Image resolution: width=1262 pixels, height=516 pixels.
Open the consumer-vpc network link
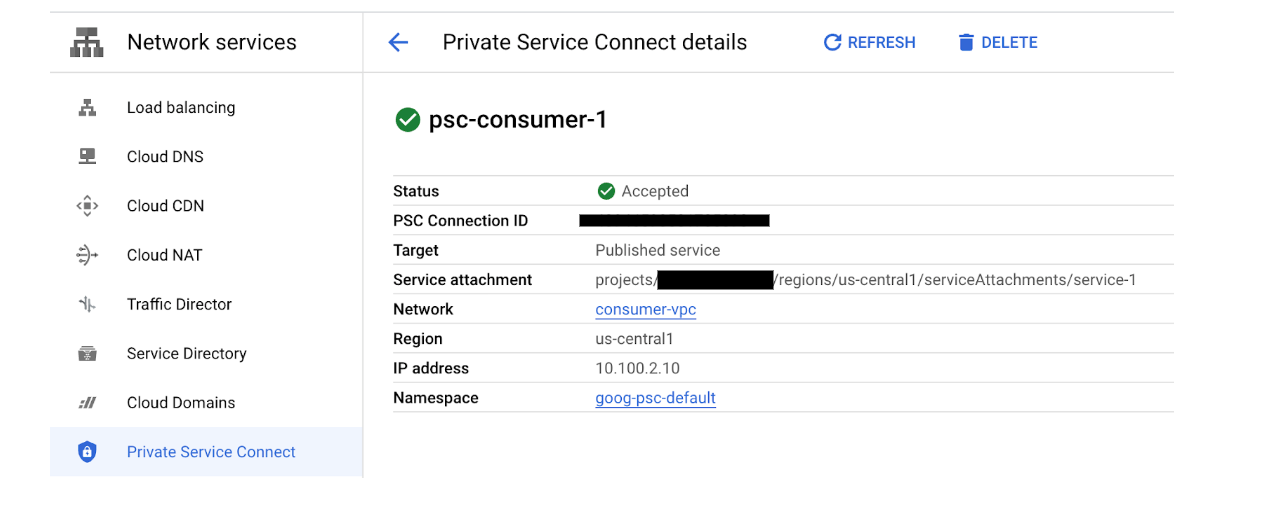(x=645, y=309)
